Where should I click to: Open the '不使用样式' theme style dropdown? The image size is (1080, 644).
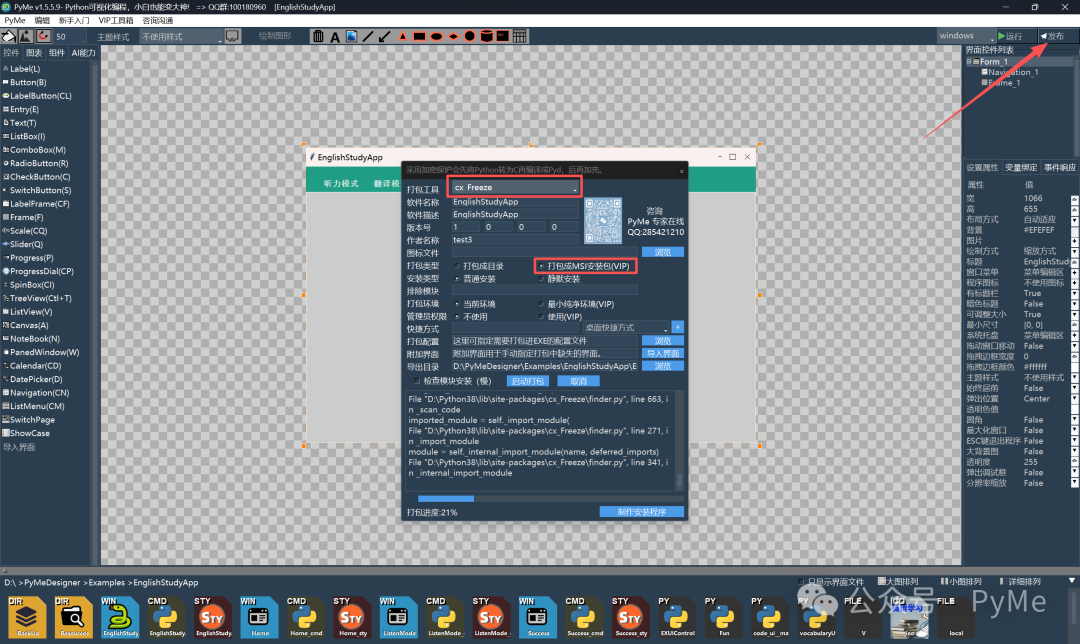tap(182, 37)
